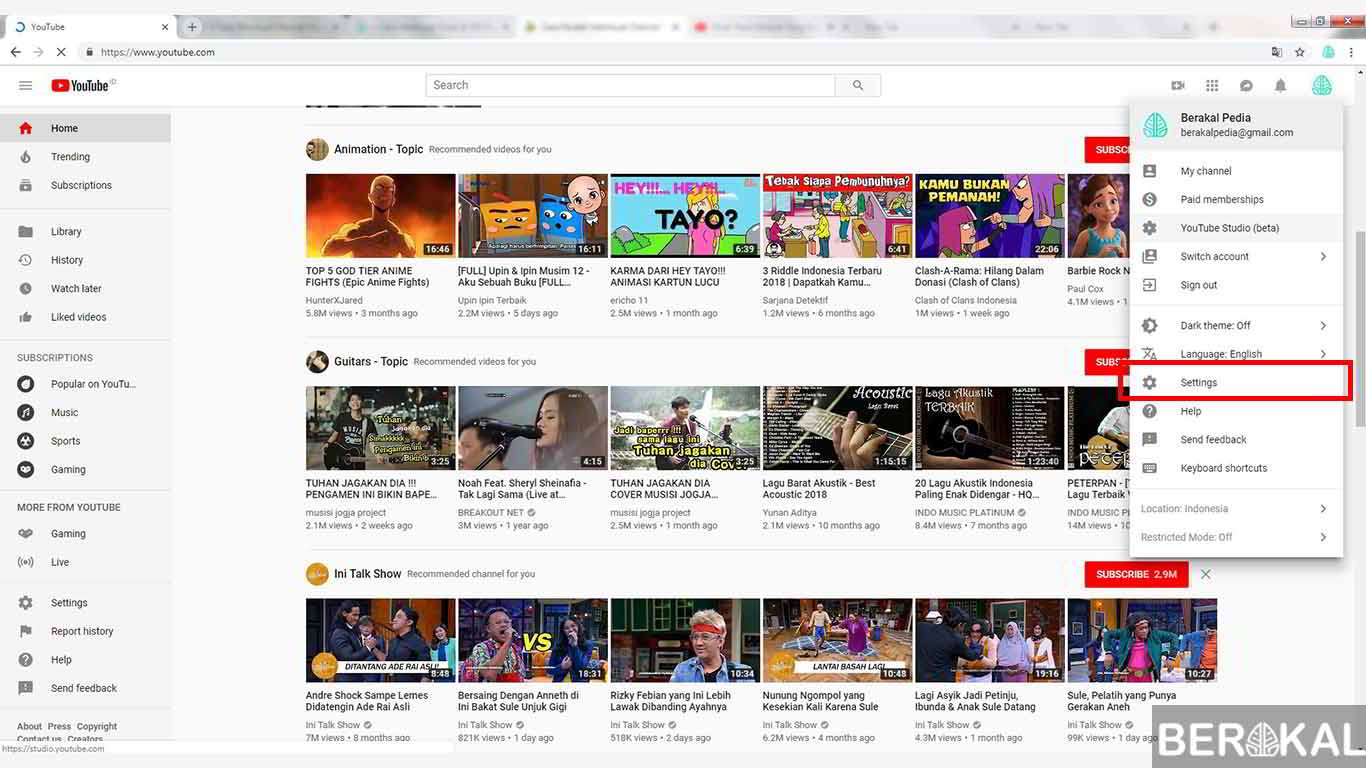
Task: Bookmark page with the star icon
Action: point(1300,52)
